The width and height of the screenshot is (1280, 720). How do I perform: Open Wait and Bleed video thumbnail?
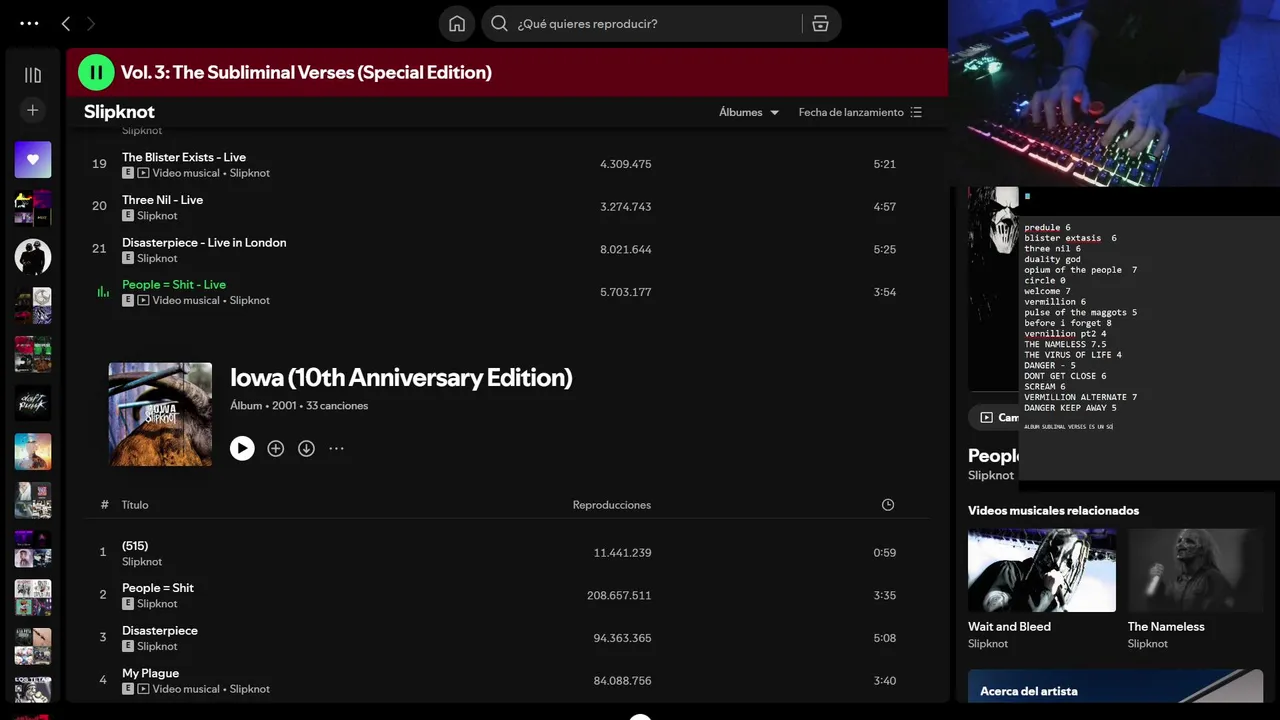1042,570
